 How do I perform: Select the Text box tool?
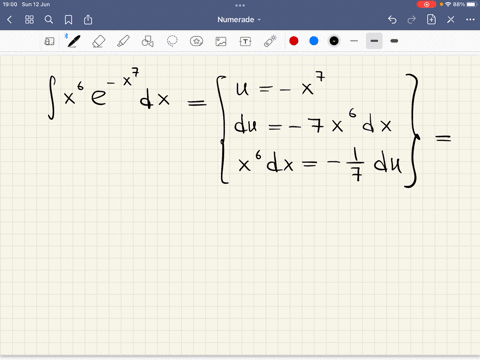click(245, 41)
